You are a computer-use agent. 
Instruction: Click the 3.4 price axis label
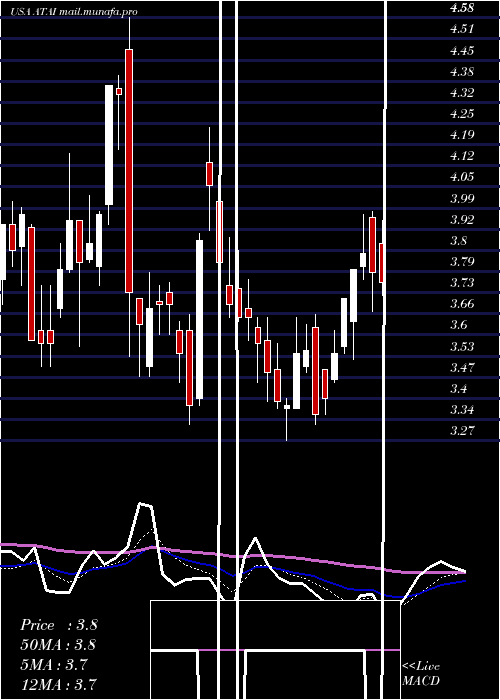459,388
